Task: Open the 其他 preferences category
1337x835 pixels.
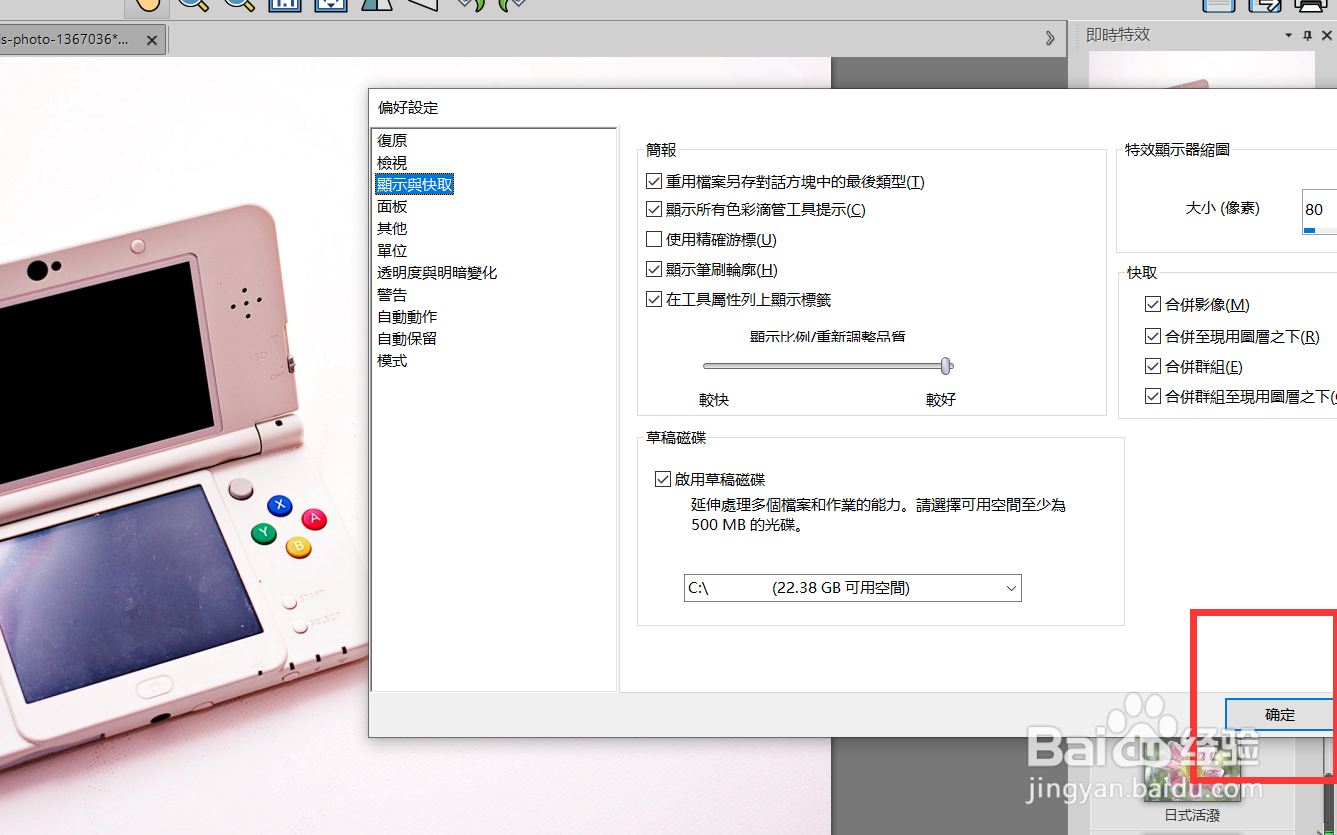Action: coord(392,228)
